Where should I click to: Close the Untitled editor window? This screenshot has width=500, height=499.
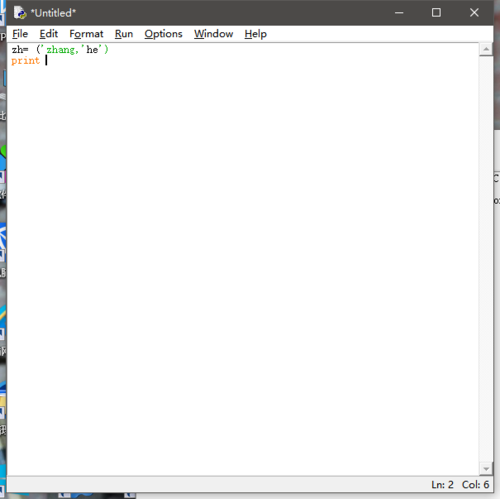[474, 13]
